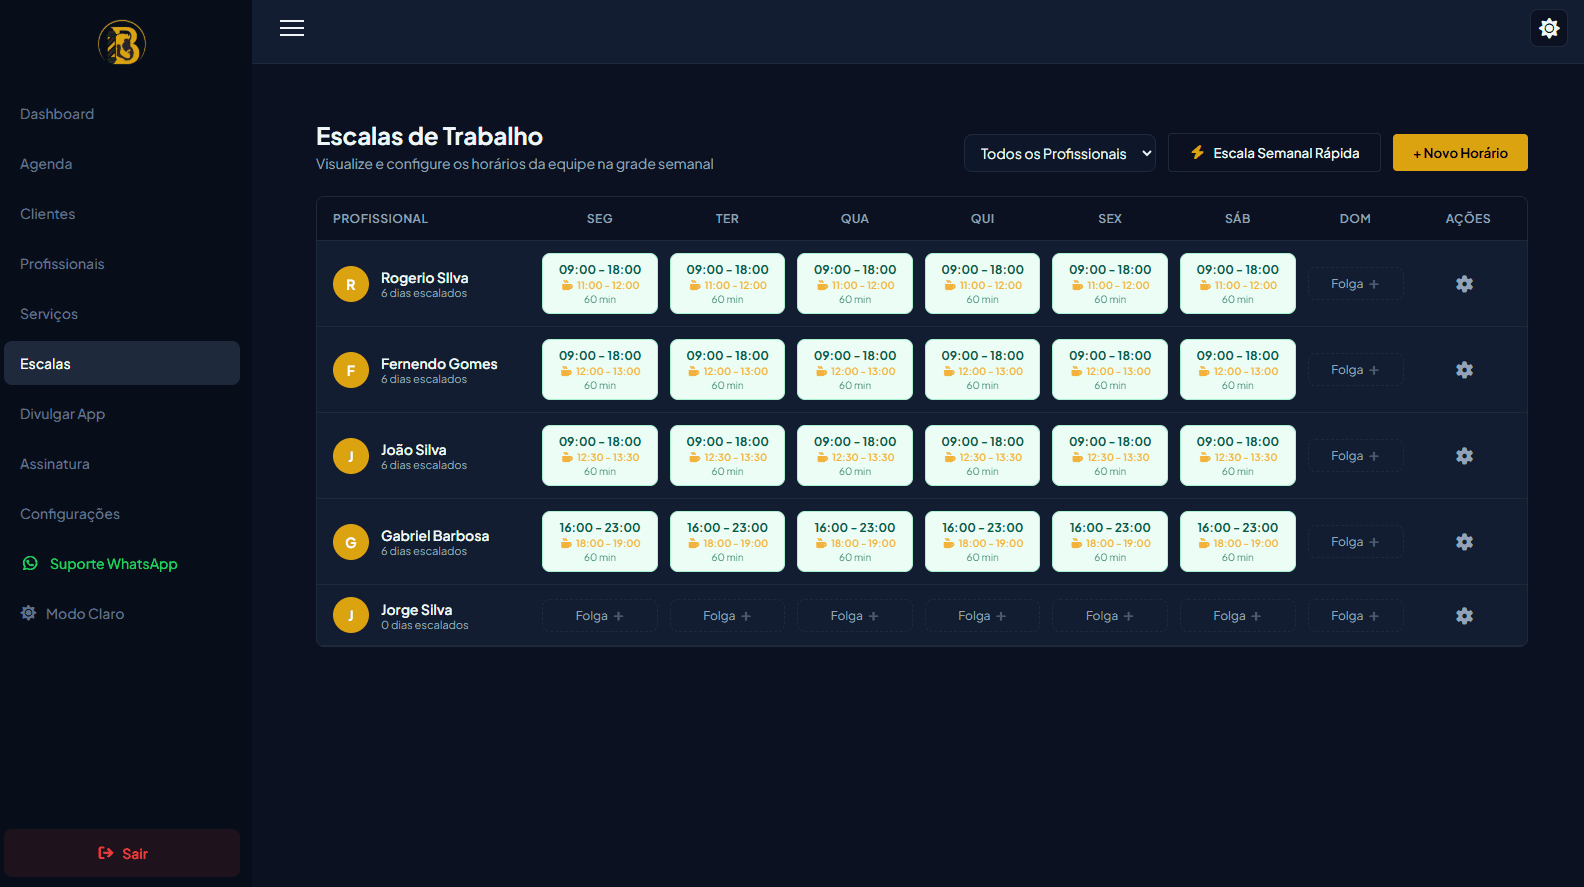1584x887 pixels.
Task: Add Sunday shift for Gabriel Barbosa
Action: 1355,542
